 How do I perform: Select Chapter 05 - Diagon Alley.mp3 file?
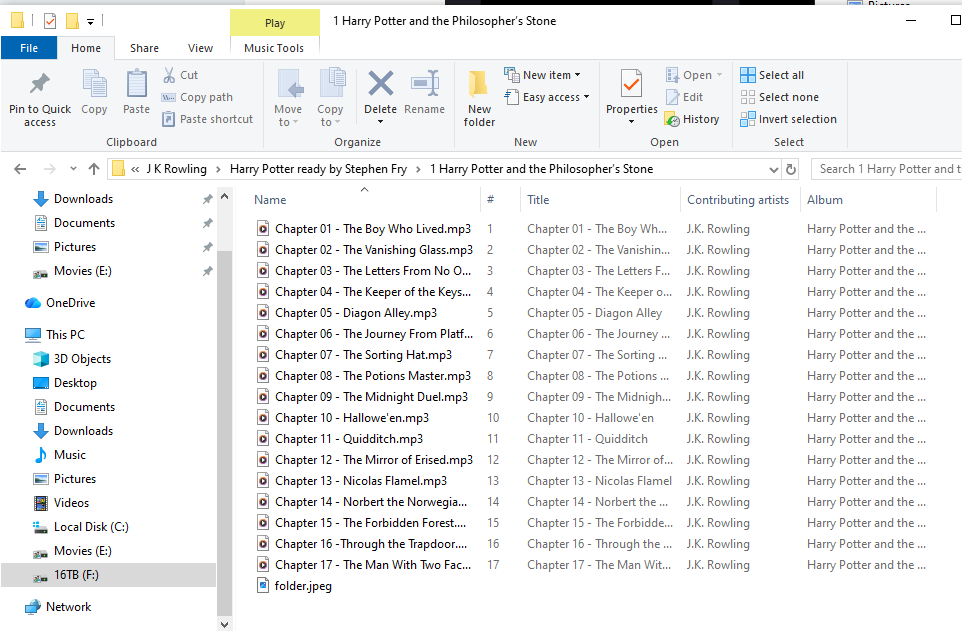point(355,313)
